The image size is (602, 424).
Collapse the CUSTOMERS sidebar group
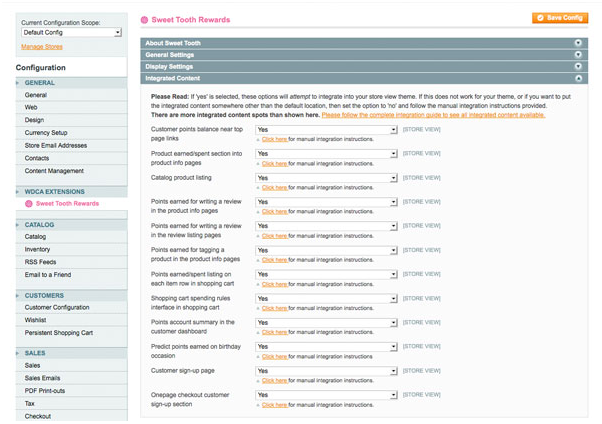[x=71, y=295]
